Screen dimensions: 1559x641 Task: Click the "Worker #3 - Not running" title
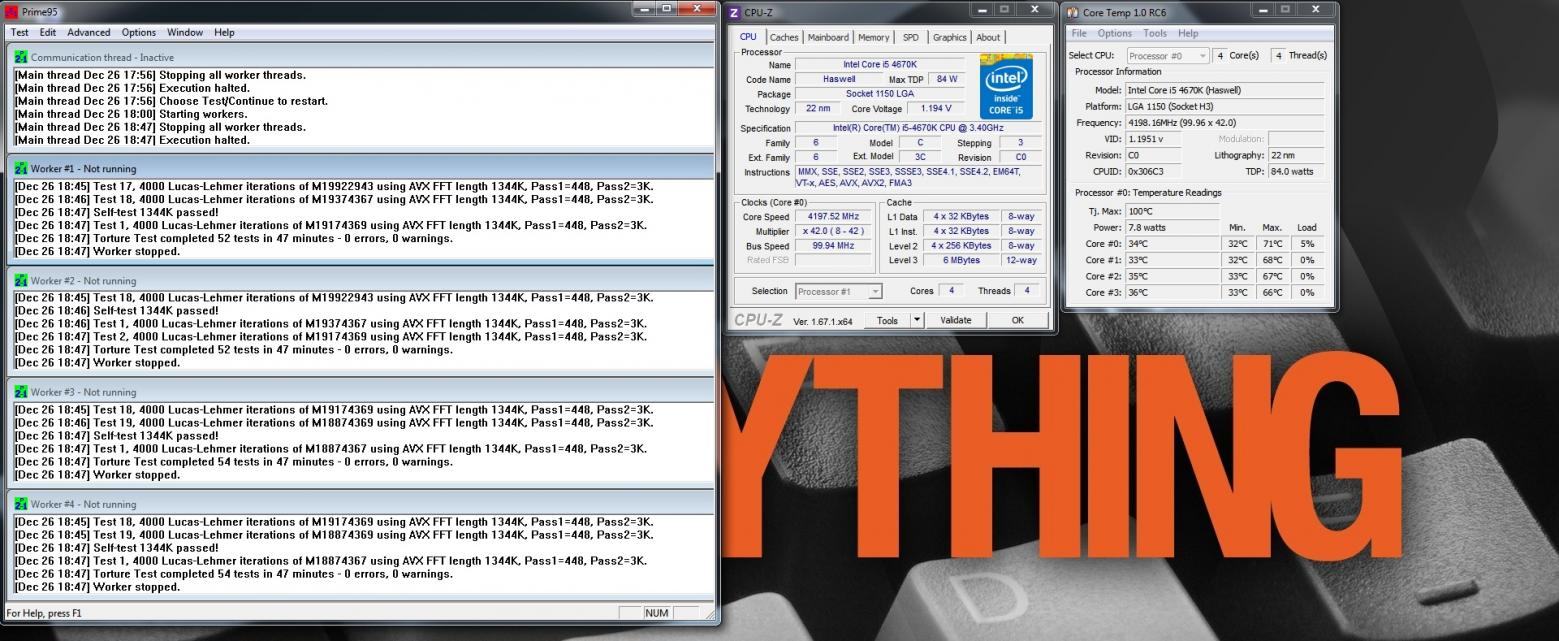[83, 392]
